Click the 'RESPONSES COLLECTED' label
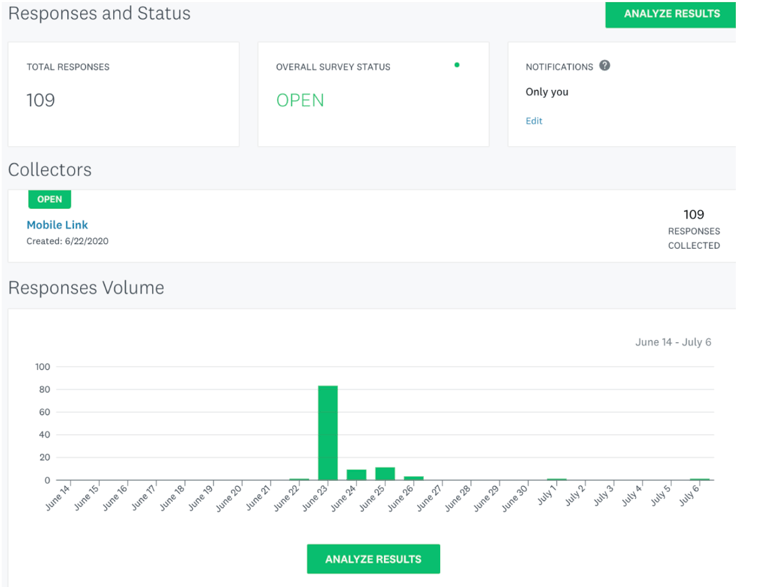Screen dimensions: 768x587 pos(694,238)
